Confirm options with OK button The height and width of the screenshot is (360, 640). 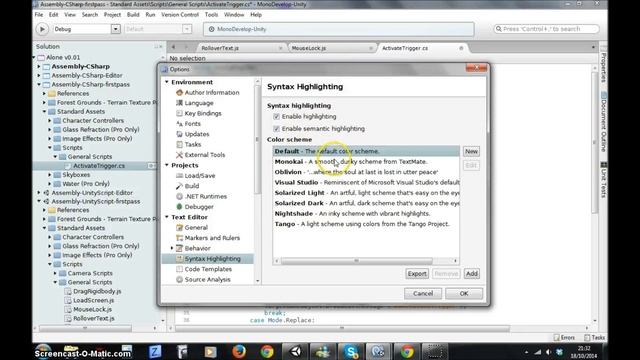[x=464, y=293]
